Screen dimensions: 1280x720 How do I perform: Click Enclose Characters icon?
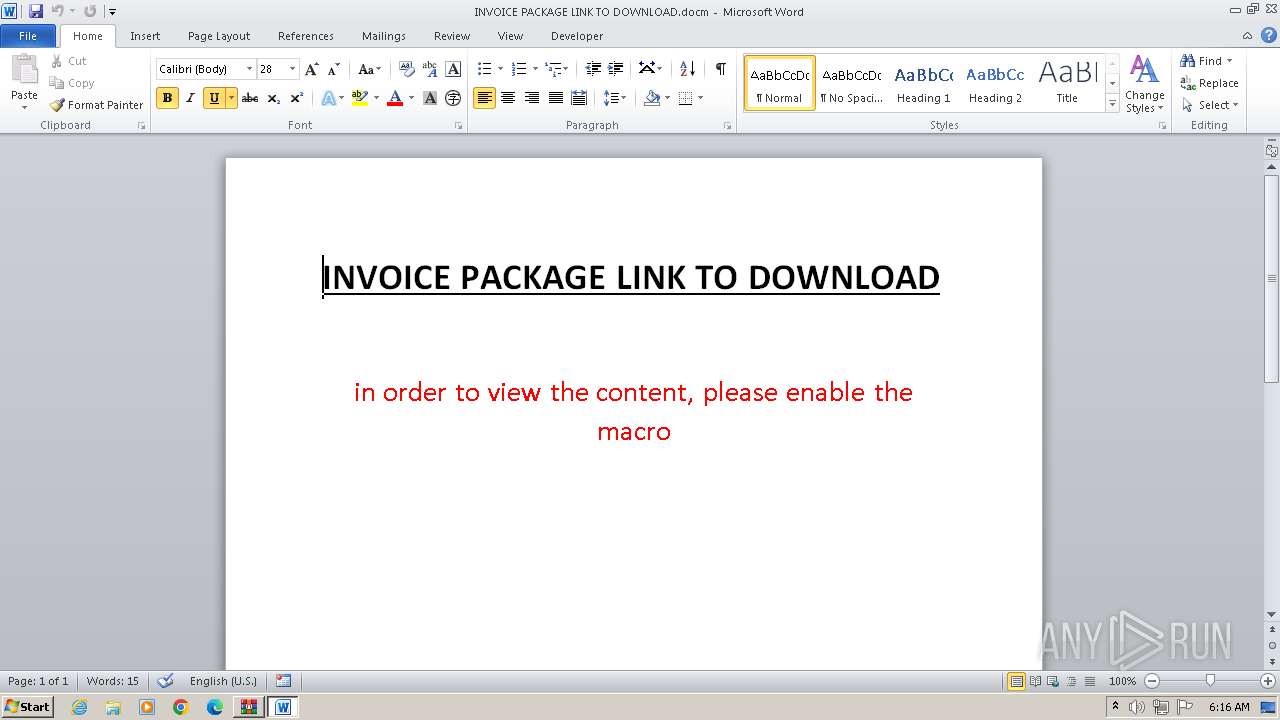pyautogui.click(x=453, y=98)
